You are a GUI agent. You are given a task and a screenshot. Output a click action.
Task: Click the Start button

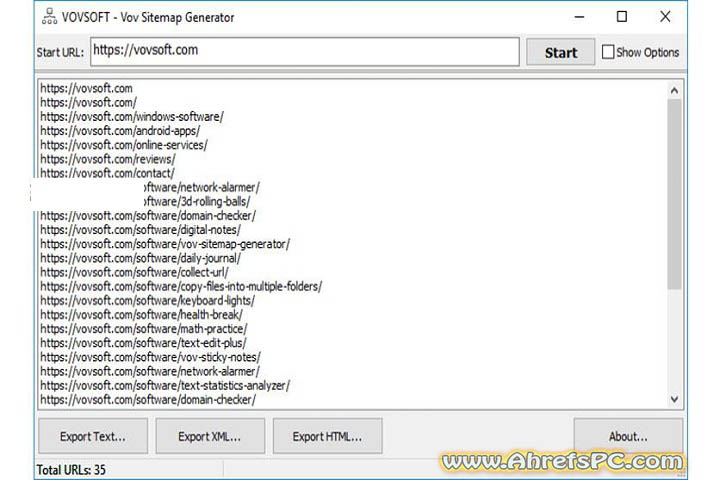561,52
